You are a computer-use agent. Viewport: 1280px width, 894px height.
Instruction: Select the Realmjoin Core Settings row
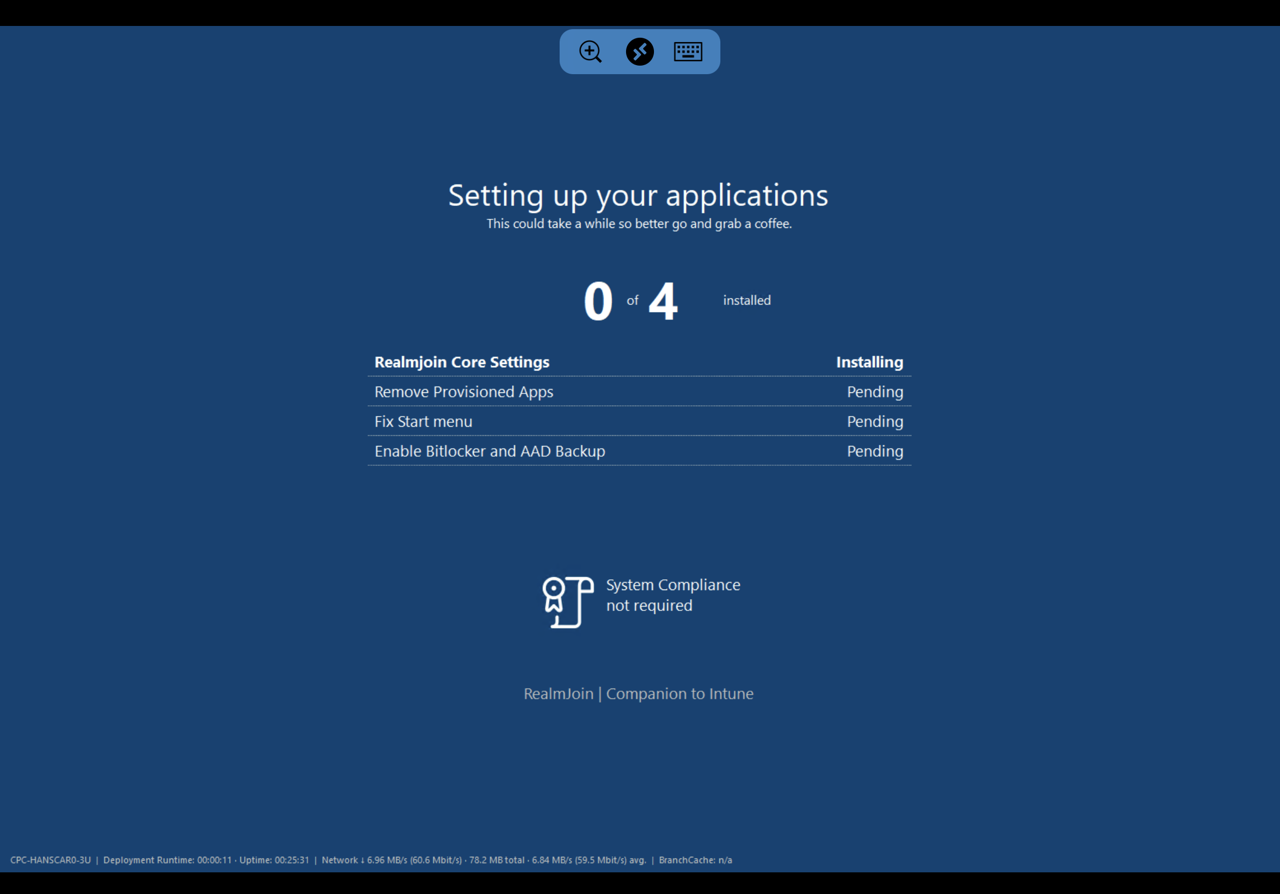[x=640, y=362]
